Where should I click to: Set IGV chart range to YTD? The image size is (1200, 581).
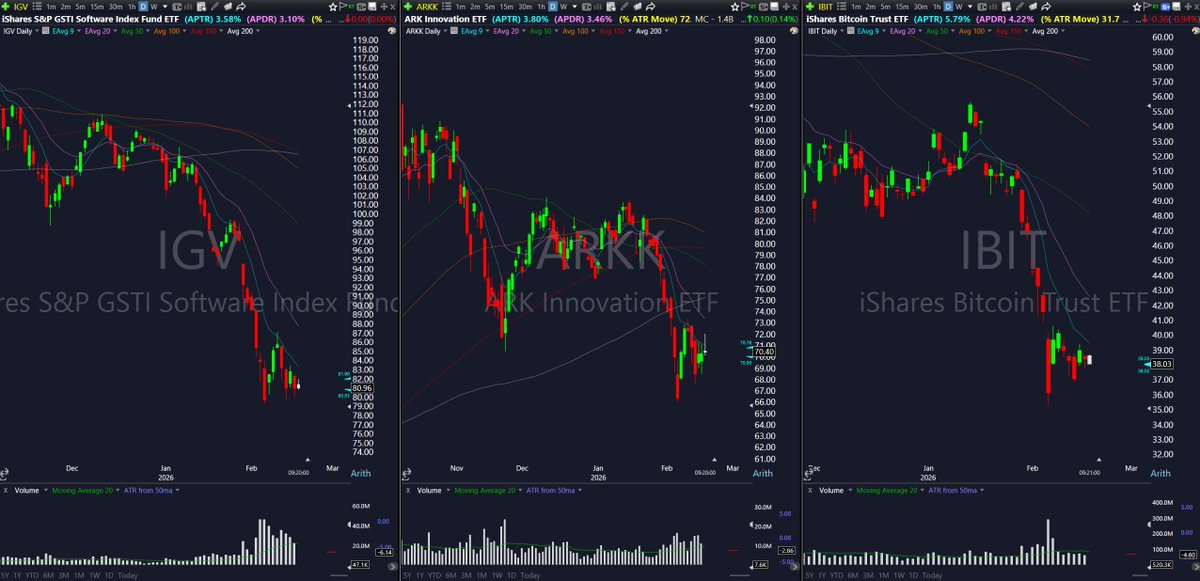point(36,575)
